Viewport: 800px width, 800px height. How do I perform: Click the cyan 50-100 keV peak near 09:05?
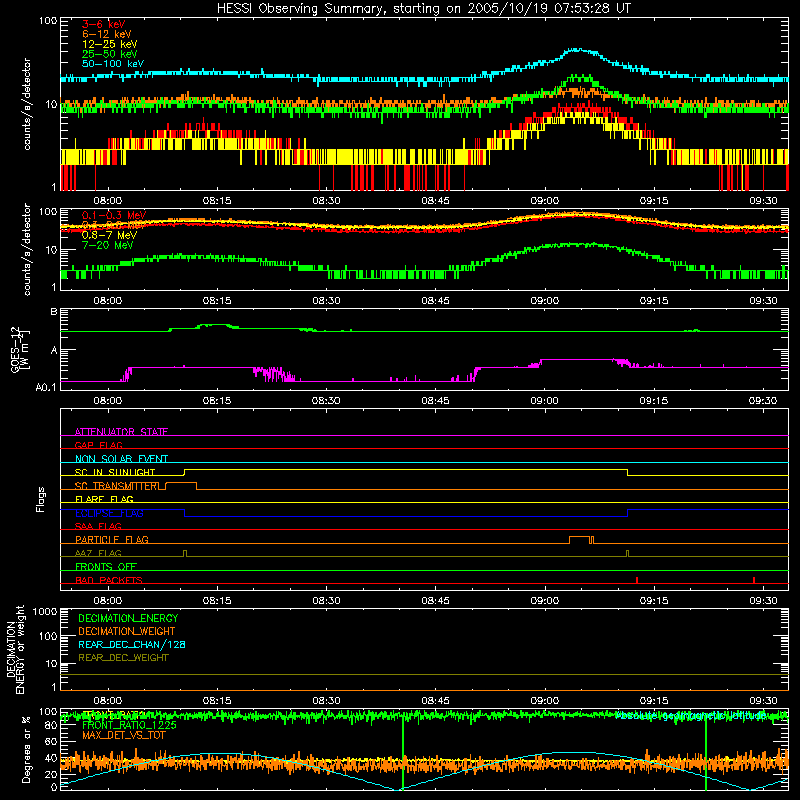pos(579,49)
